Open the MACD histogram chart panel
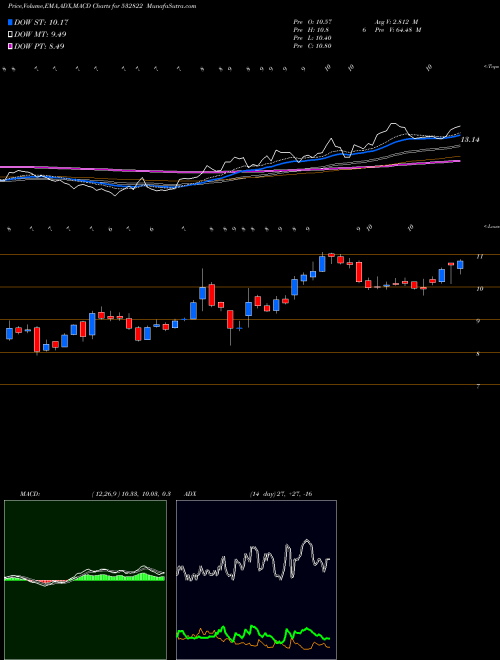Viewport: 500px width, 660px height. (85, 580)
